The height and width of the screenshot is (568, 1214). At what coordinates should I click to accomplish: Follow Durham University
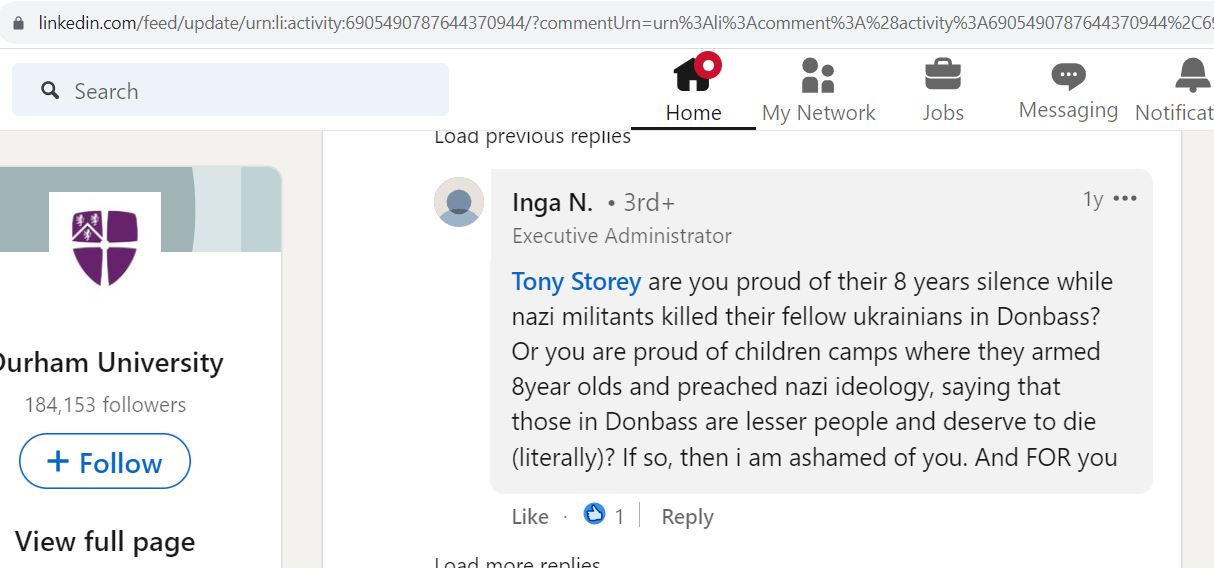pyautogui.click(x=105, y=461)
